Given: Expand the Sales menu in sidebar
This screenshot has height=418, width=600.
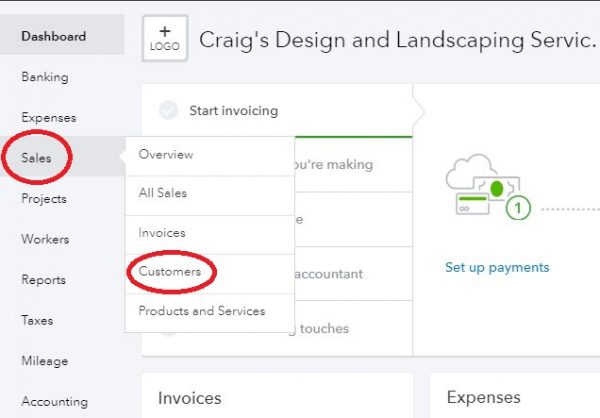Looking at the screenshot, I should coord(36,158).
